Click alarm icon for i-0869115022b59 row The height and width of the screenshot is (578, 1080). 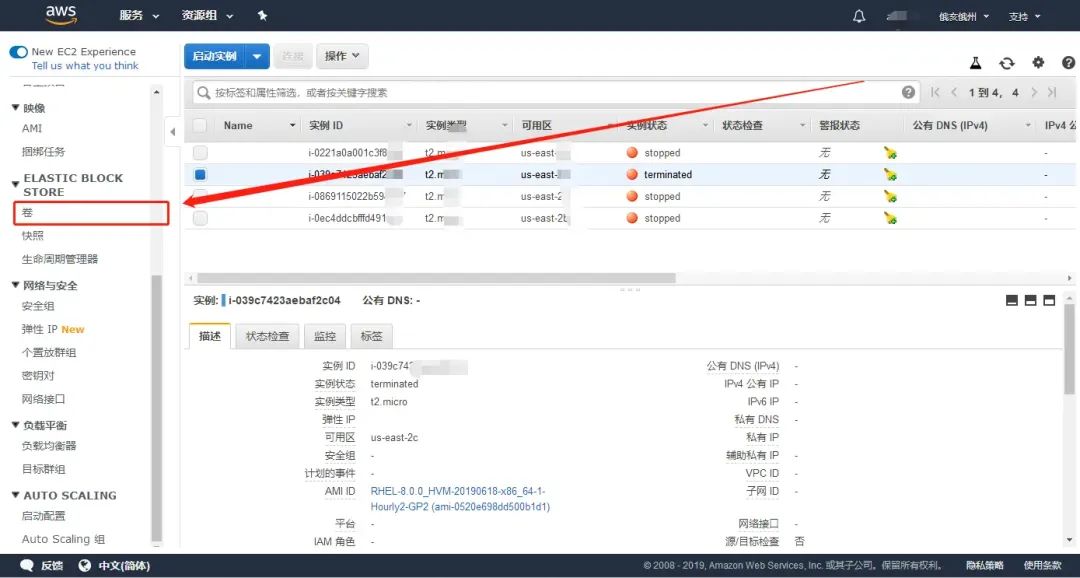click(x=891, y=197)
